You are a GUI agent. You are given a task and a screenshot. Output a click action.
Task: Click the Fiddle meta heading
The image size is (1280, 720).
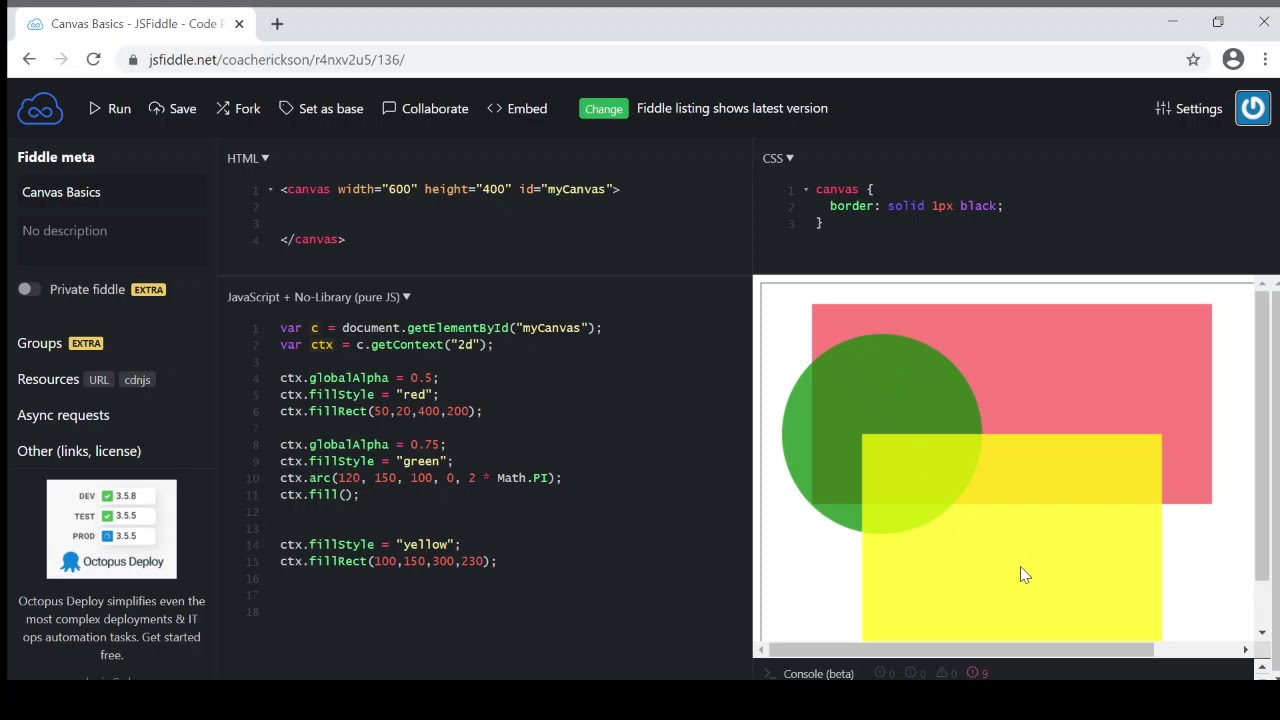(x=56, y=157)
